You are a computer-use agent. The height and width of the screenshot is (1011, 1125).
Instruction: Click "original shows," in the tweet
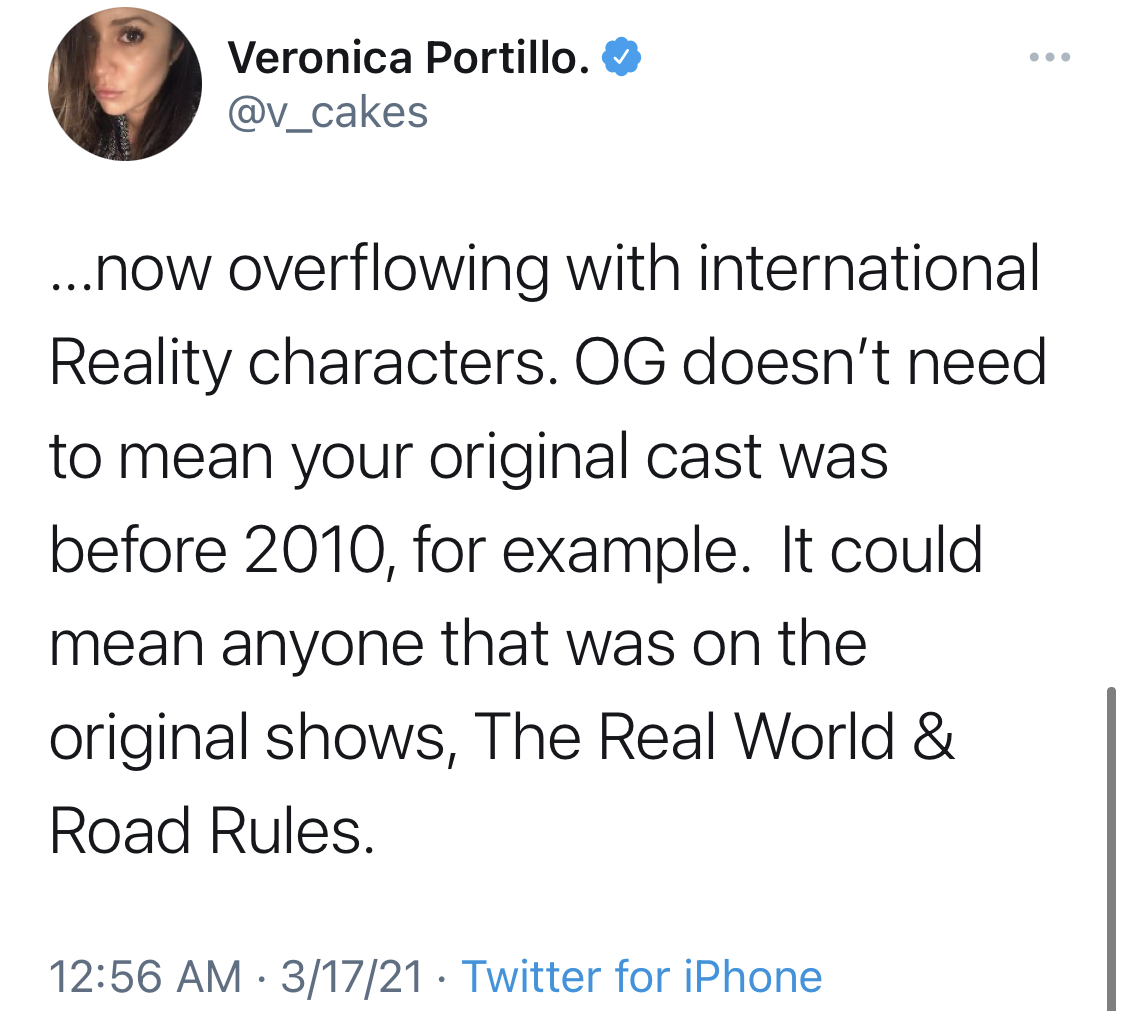pyautogui.click(x=254, y=738)
